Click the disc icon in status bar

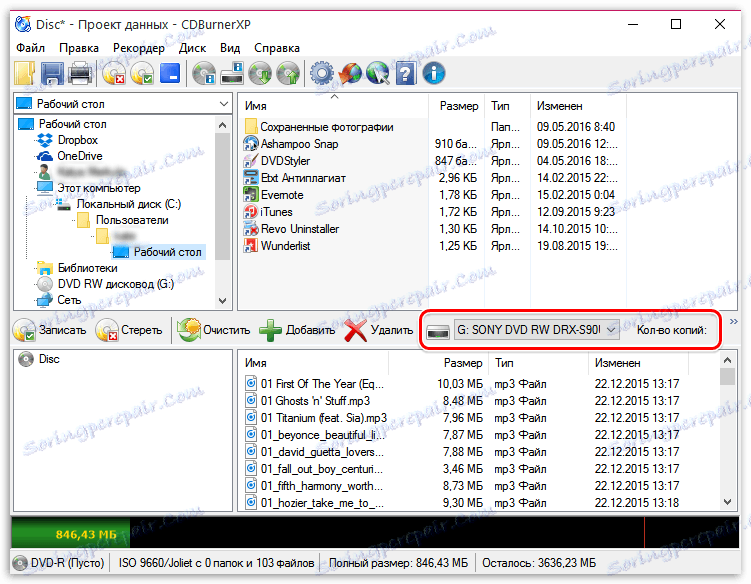pos(20,563)
